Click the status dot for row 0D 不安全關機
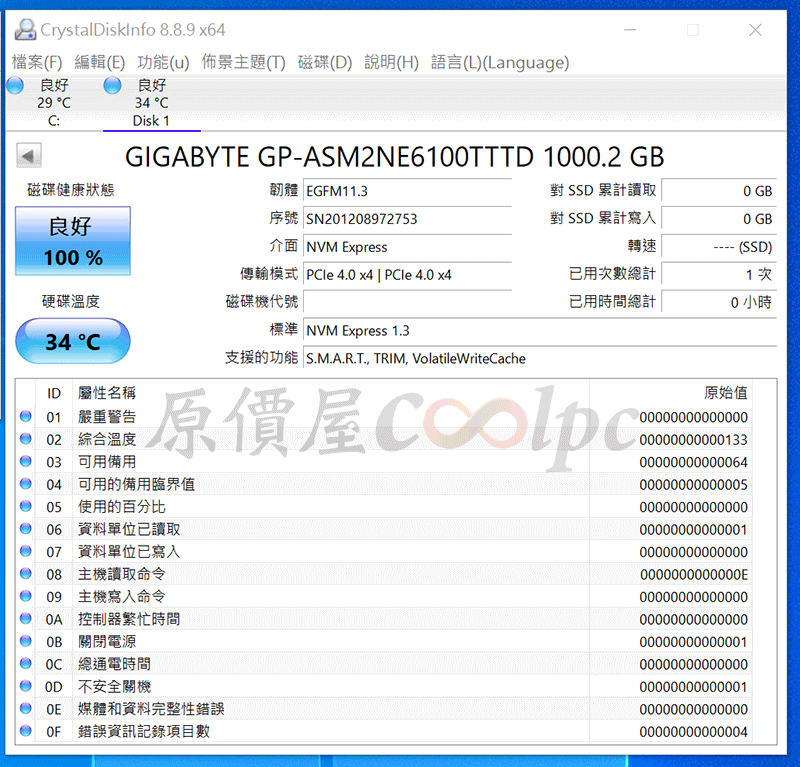Screen dimensions: 800x767 26,686
